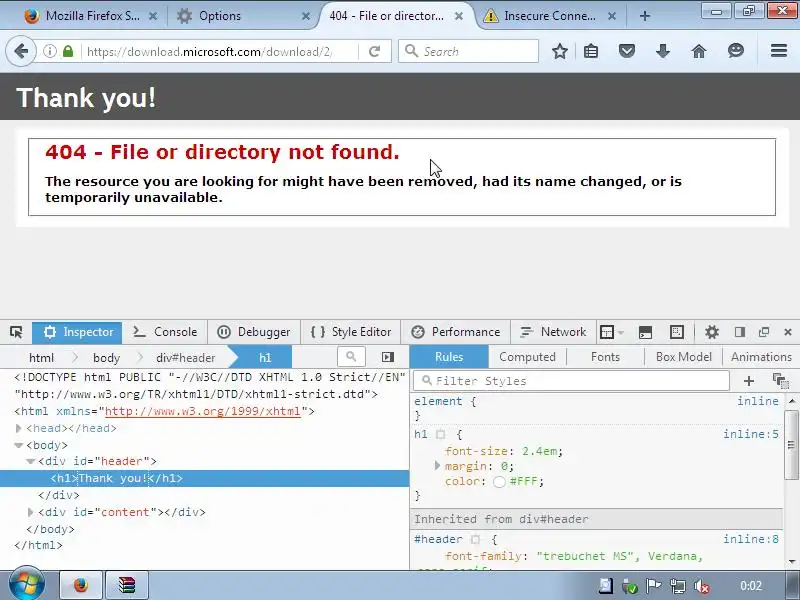800x600 pixels.
Task: Switch to the Insecure Conne... tab
Action: pyautogui.click(x=549, y=16)
